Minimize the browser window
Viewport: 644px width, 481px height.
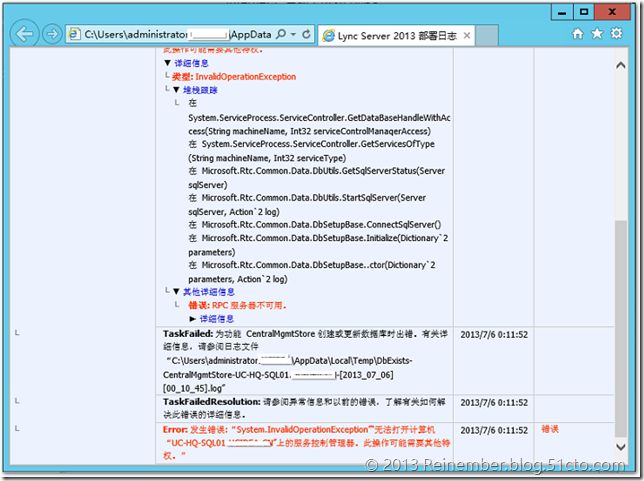click(x=562, y=12)
